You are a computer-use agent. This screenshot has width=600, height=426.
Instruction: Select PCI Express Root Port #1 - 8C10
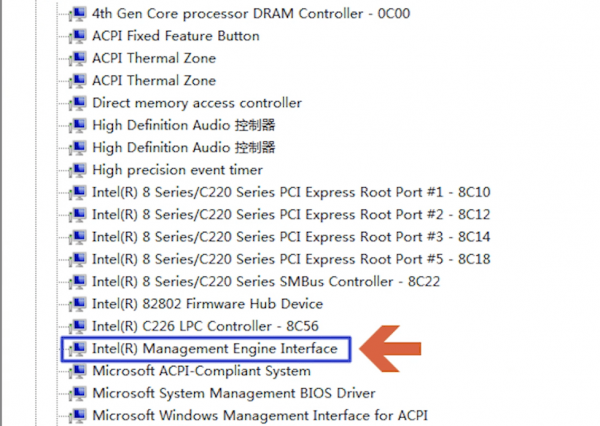tap(291, 192)
